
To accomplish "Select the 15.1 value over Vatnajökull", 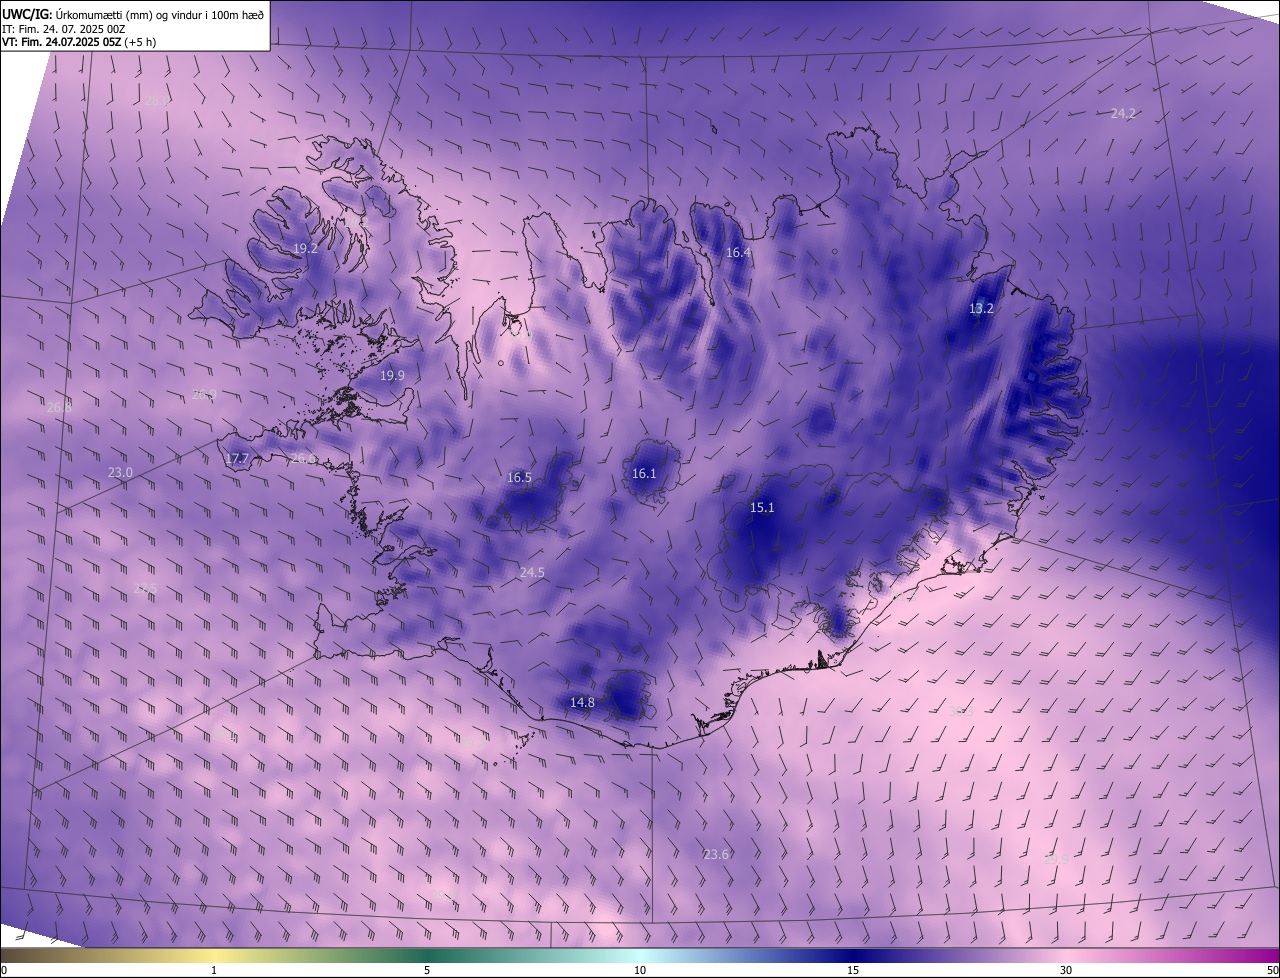I will click(x=762, y=508).
